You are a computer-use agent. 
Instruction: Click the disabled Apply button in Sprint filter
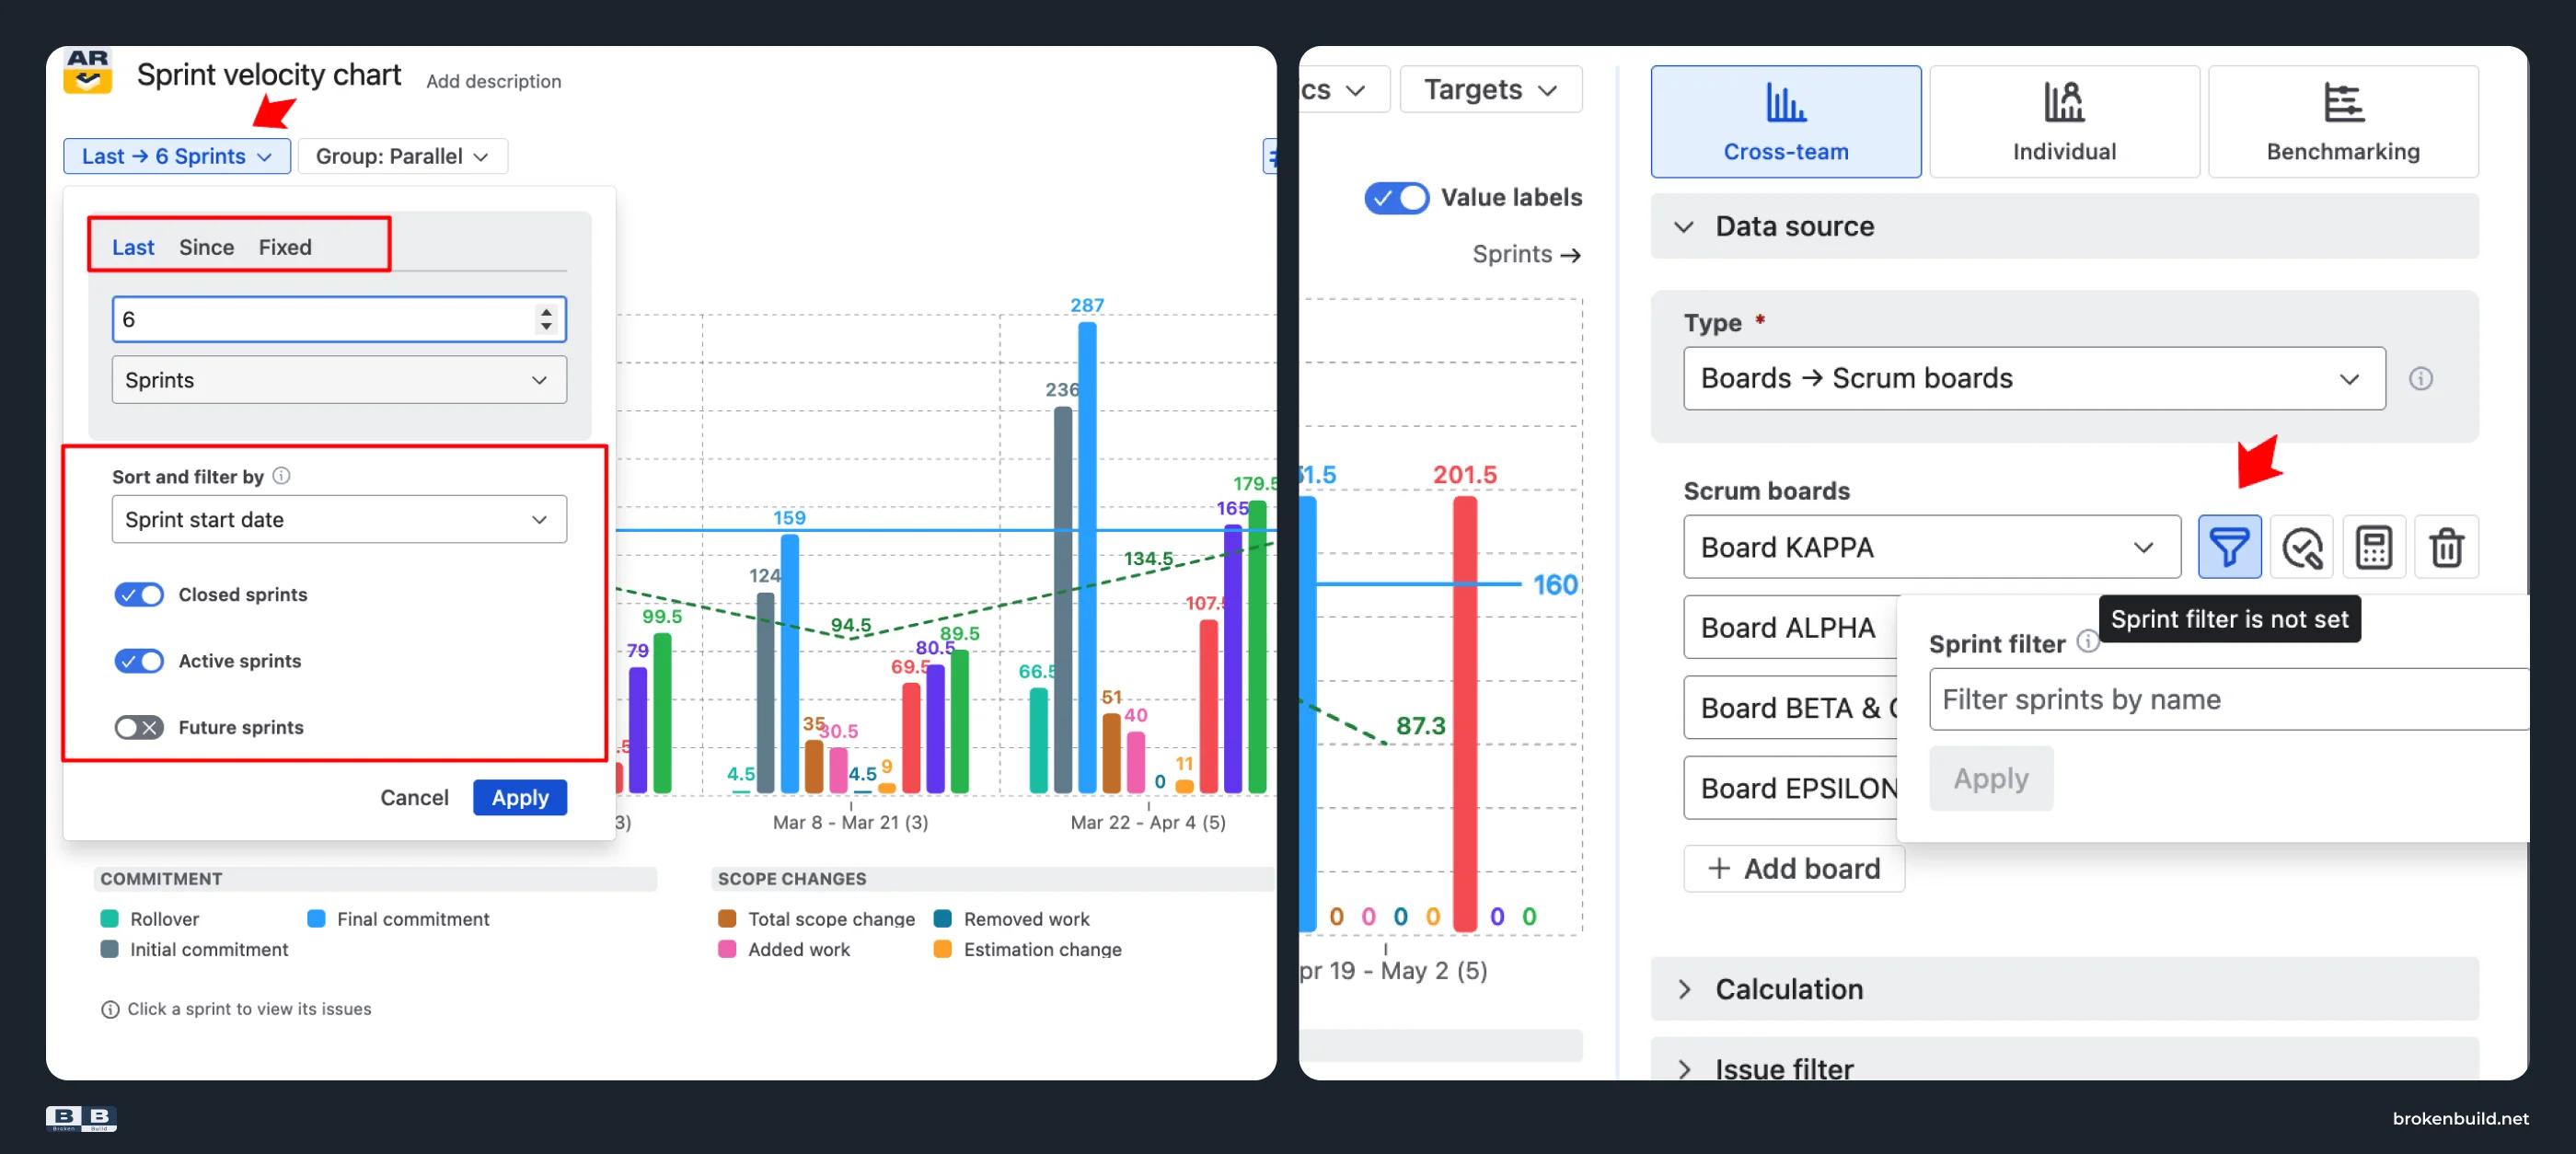pos(1990,778)
